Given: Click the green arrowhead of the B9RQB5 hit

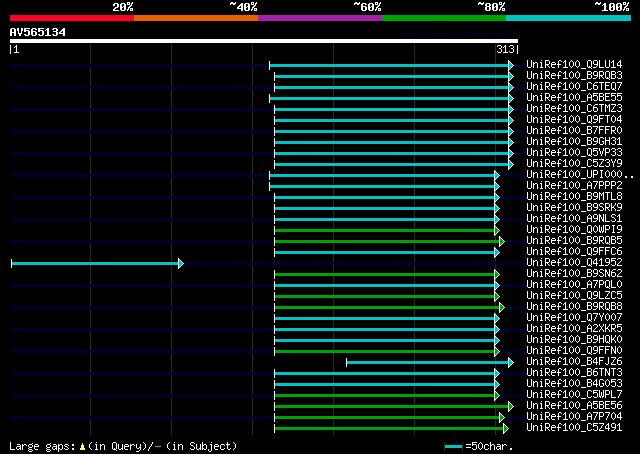Looking at the screenshot, I should pos(501,241).
